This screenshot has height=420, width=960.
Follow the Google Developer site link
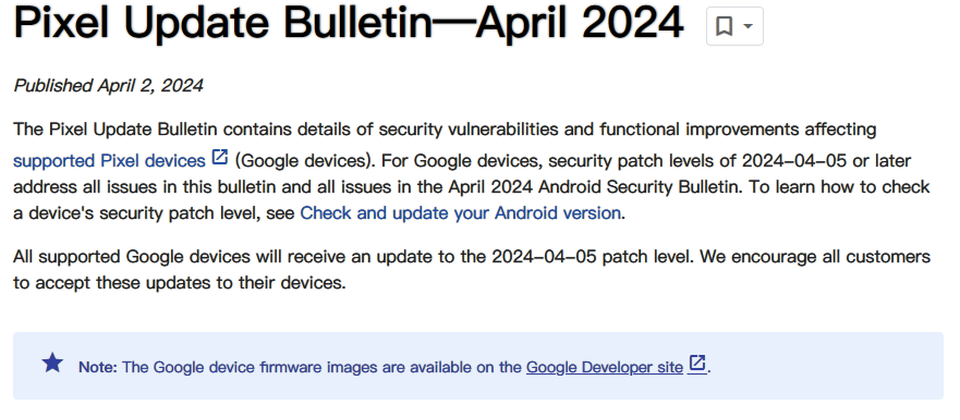604,367
